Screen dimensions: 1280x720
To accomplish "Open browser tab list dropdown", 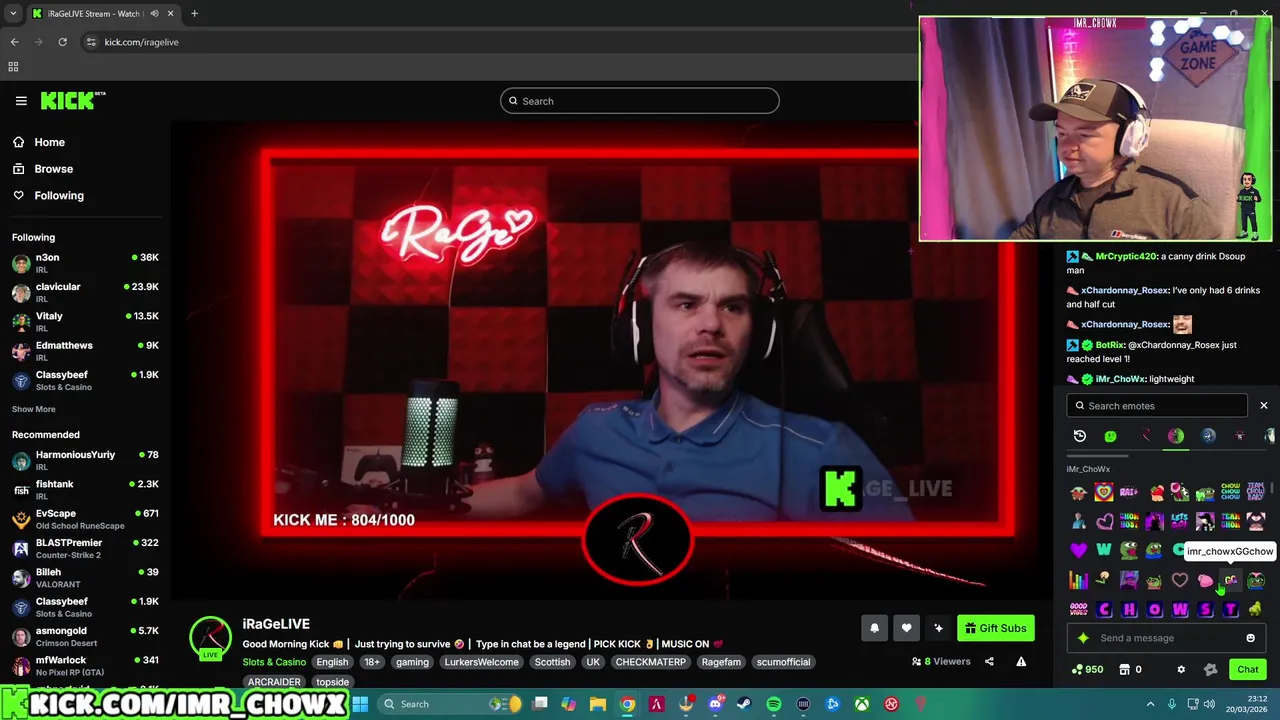I will tap(13, 13).
